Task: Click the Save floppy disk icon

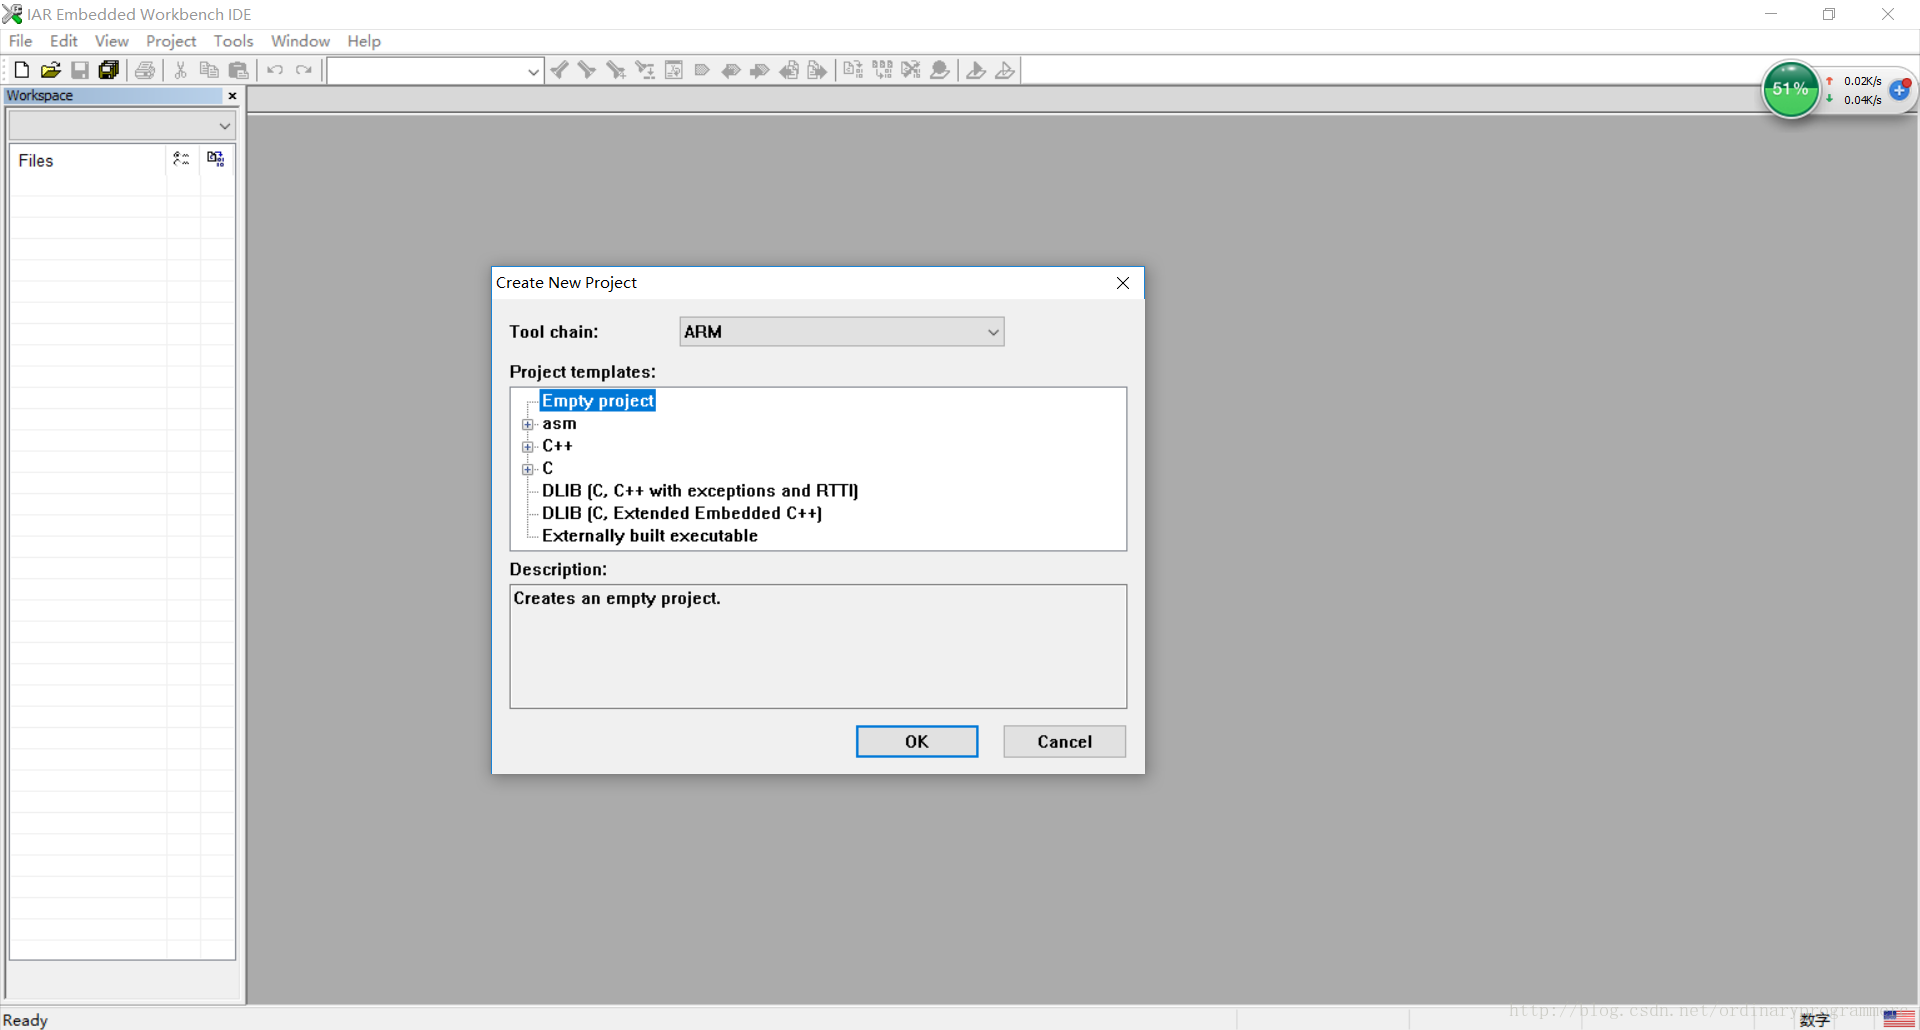Action: point(79,70)
